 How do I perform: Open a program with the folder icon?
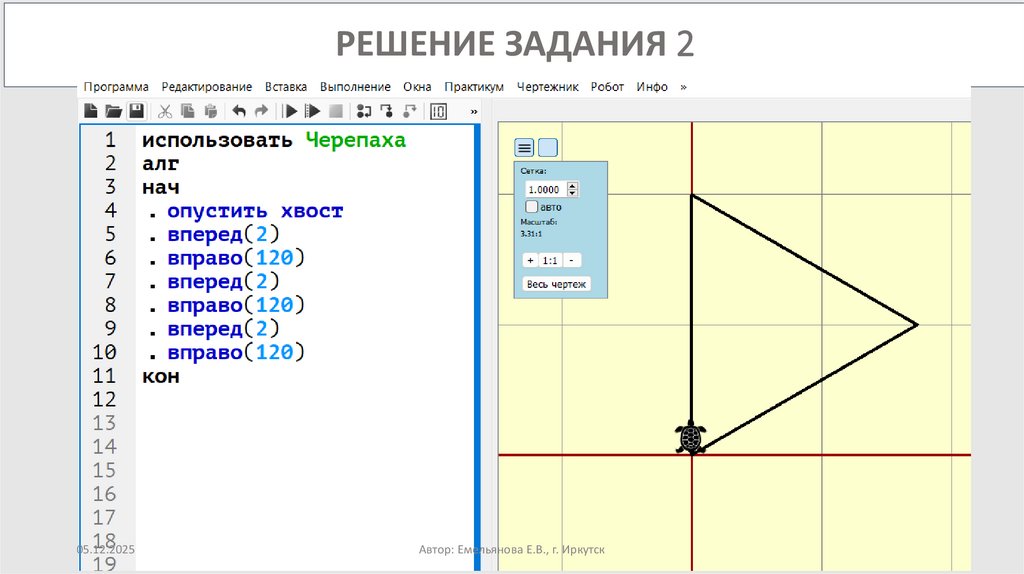pos(114,111)
